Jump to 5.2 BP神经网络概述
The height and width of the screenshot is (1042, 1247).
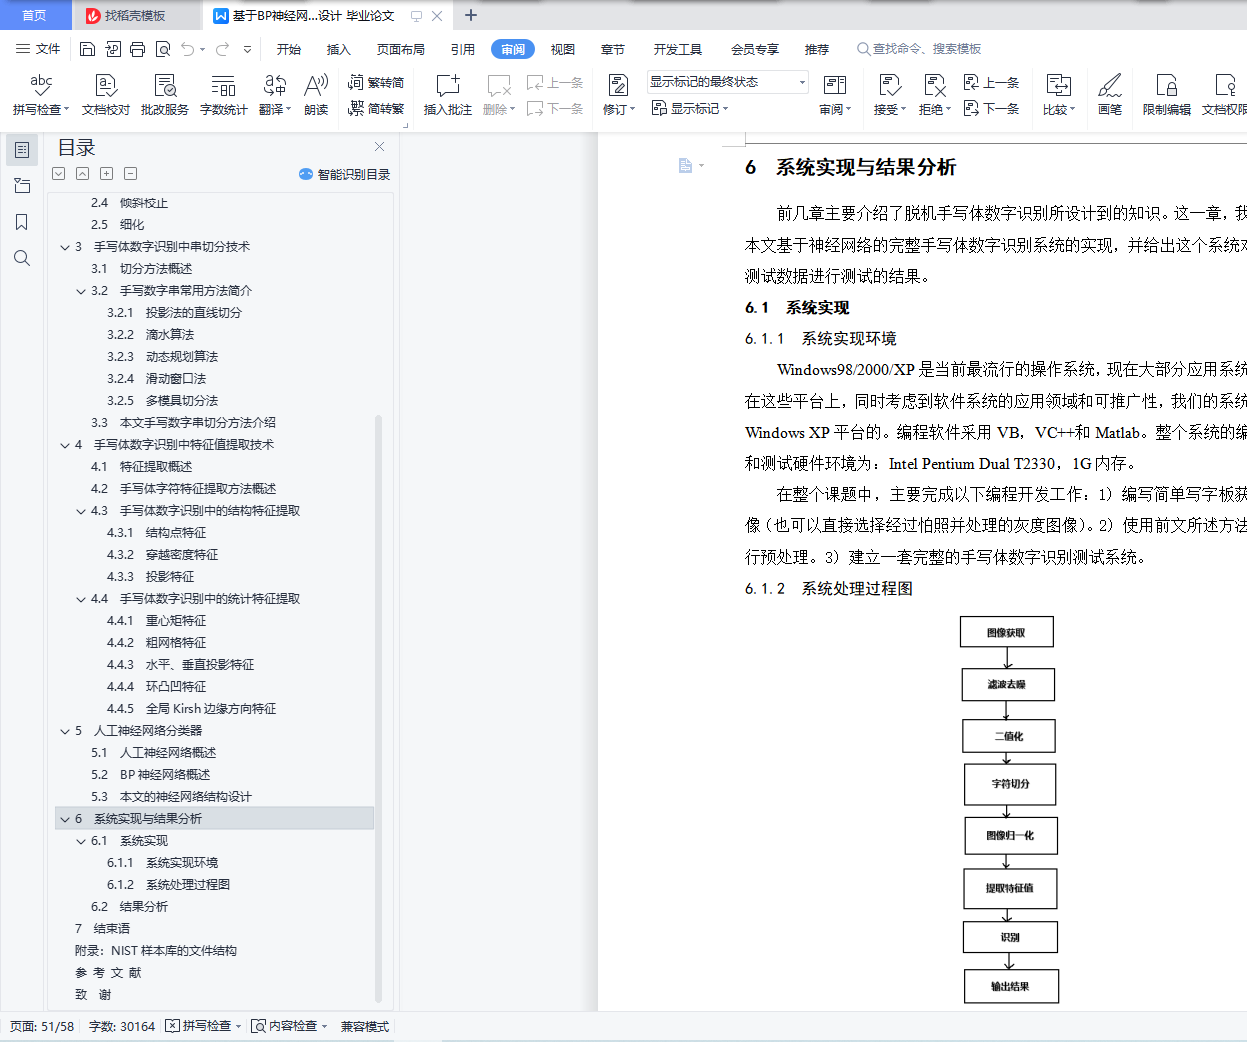coord(150,775)
